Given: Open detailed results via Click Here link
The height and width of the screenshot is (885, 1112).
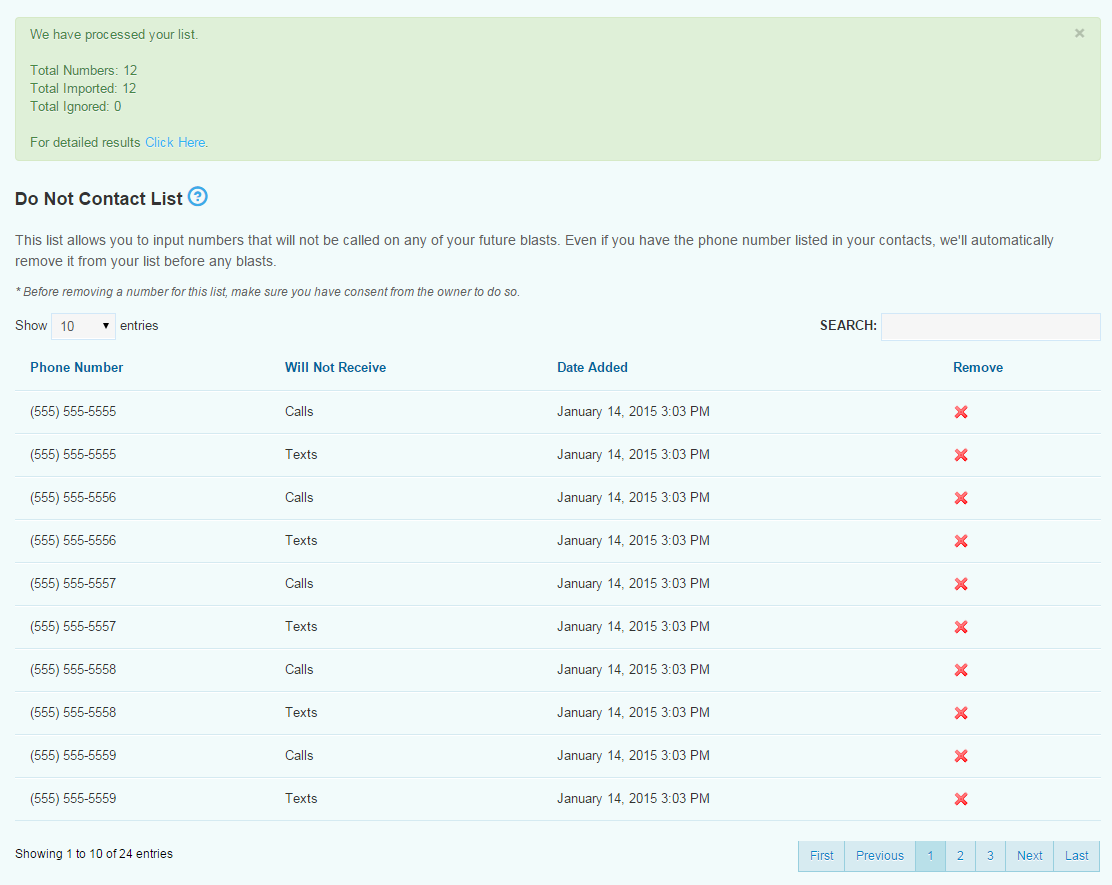Looking at the screenshot, I should 175,142.
